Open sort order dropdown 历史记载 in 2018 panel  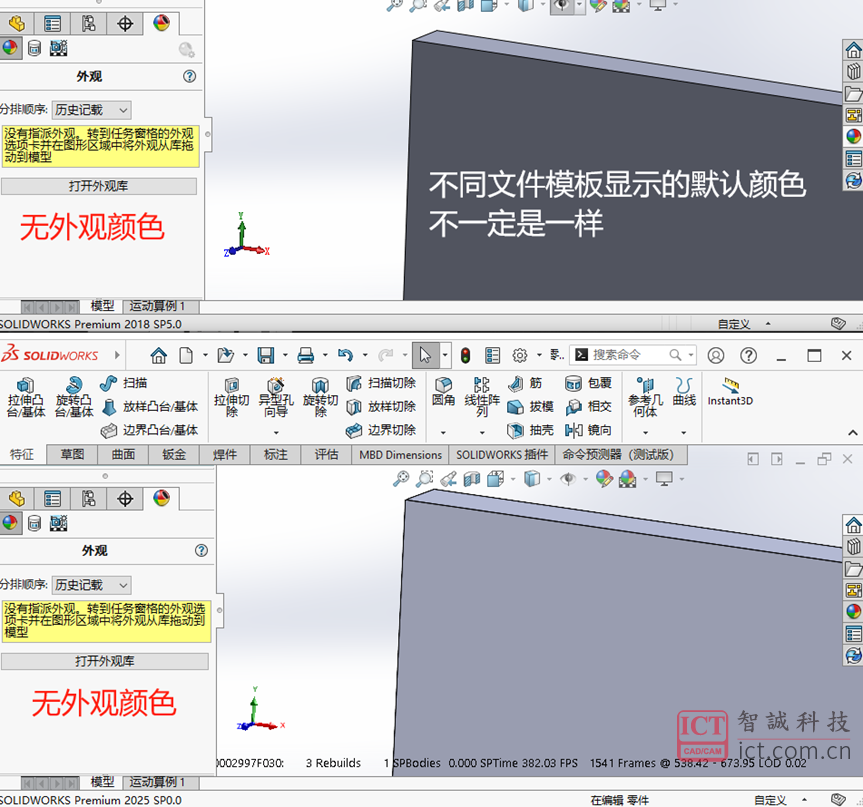[92, 110]
